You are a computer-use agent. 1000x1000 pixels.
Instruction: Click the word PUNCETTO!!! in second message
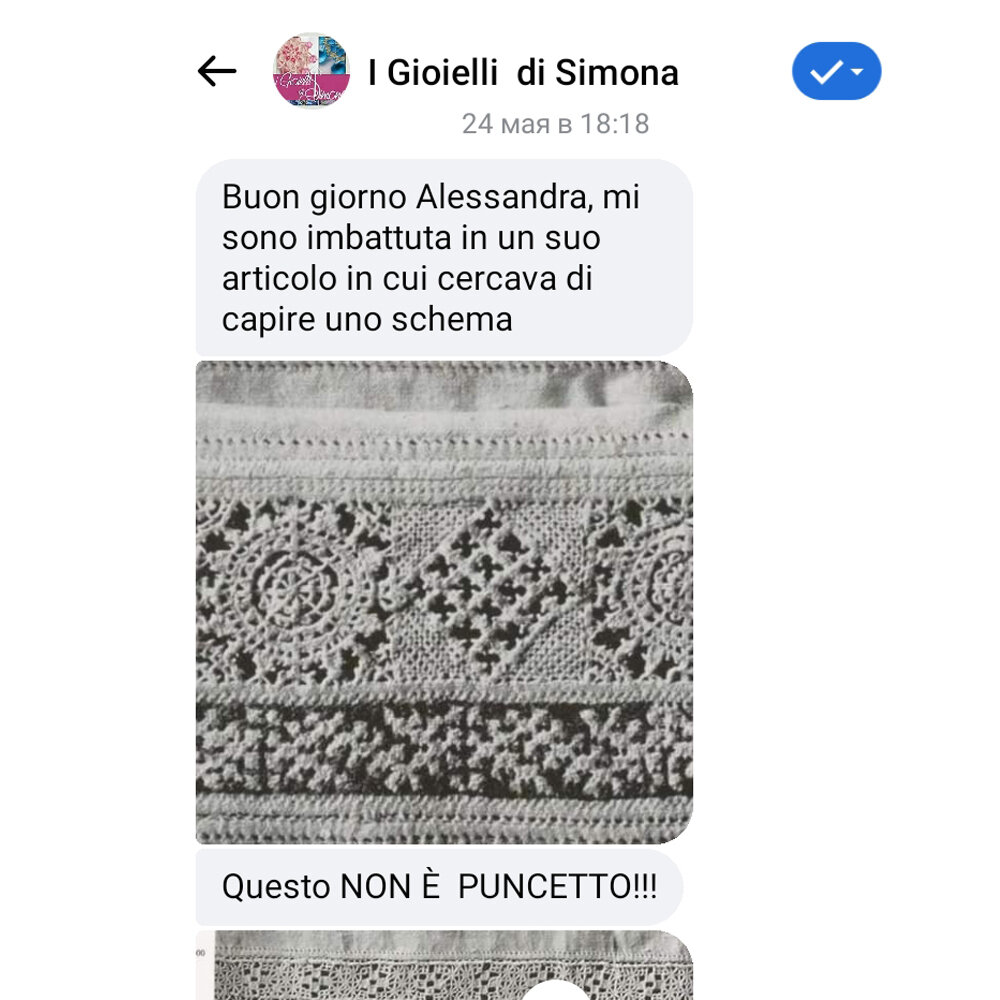[557, 886]
